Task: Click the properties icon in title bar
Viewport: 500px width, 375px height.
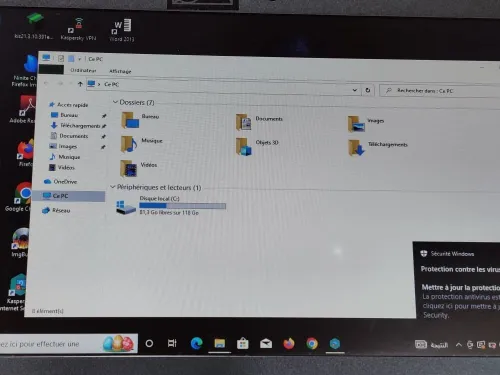Action: [61, 59]
